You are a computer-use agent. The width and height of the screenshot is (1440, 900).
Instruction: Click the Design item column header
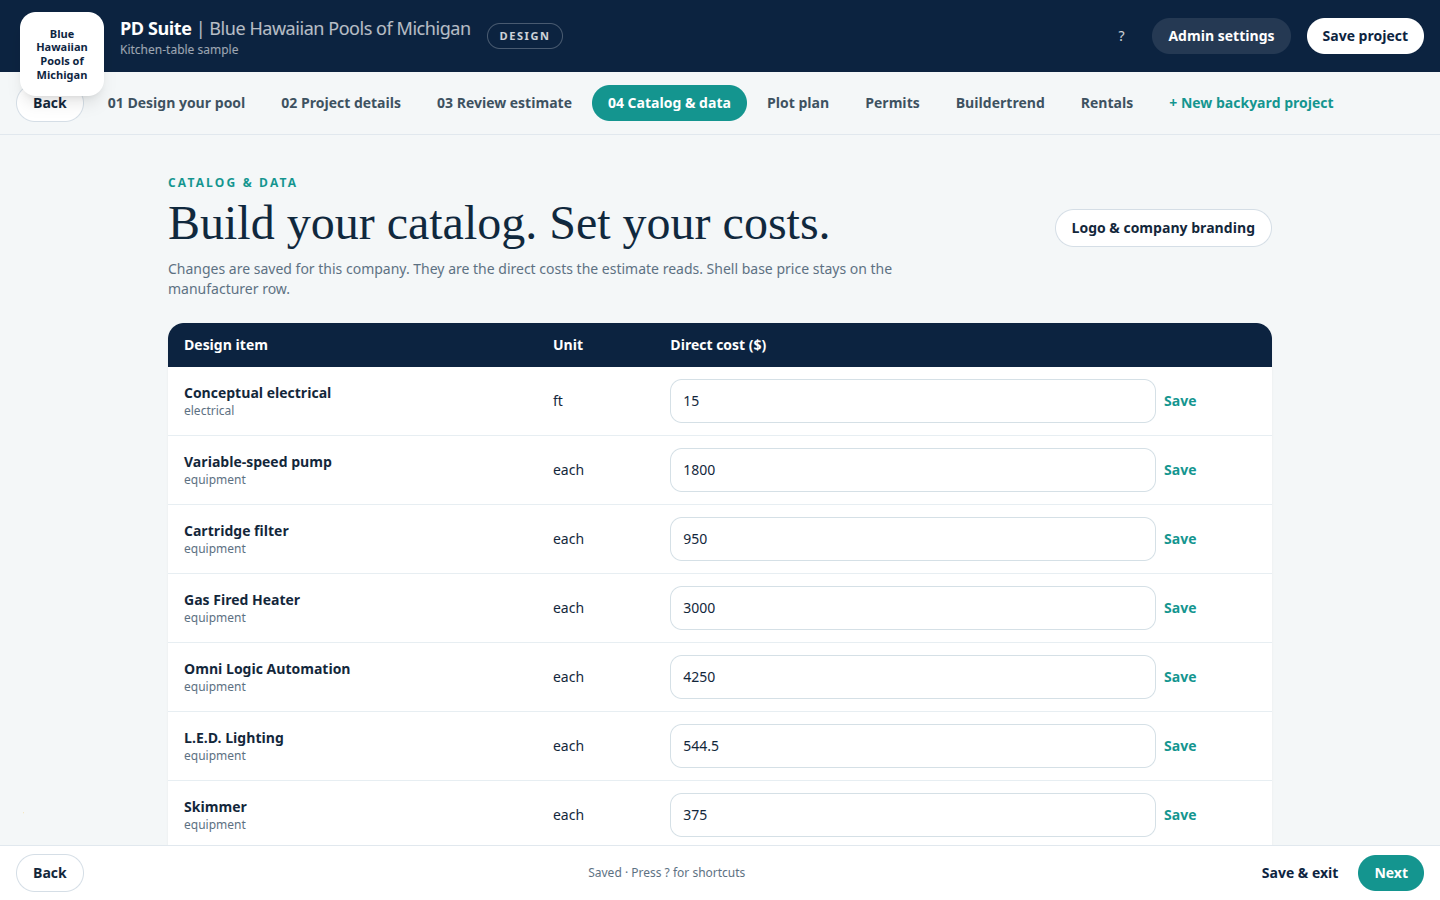coord(226,345)
